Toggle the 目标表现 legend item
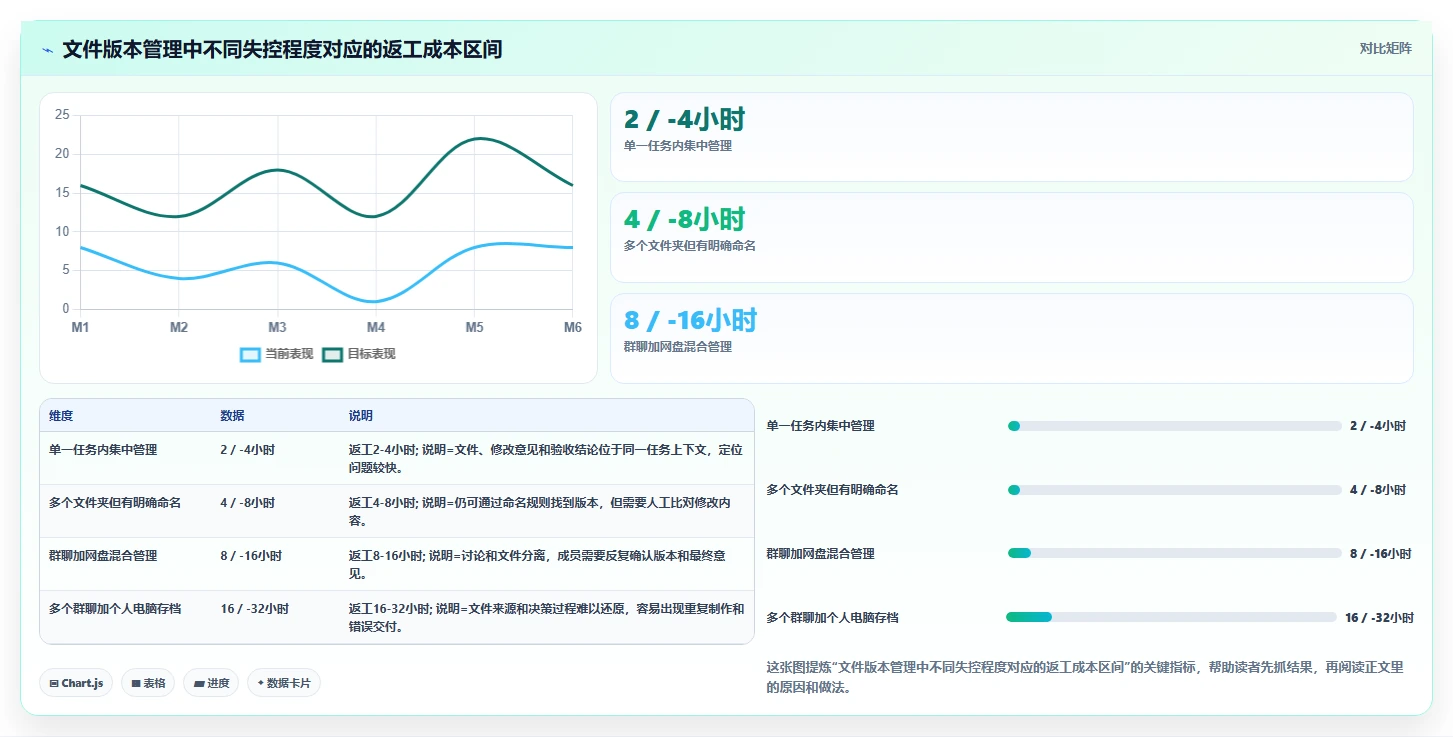The height and width of the screenshot is (737, 1453). tap(359, 354)
